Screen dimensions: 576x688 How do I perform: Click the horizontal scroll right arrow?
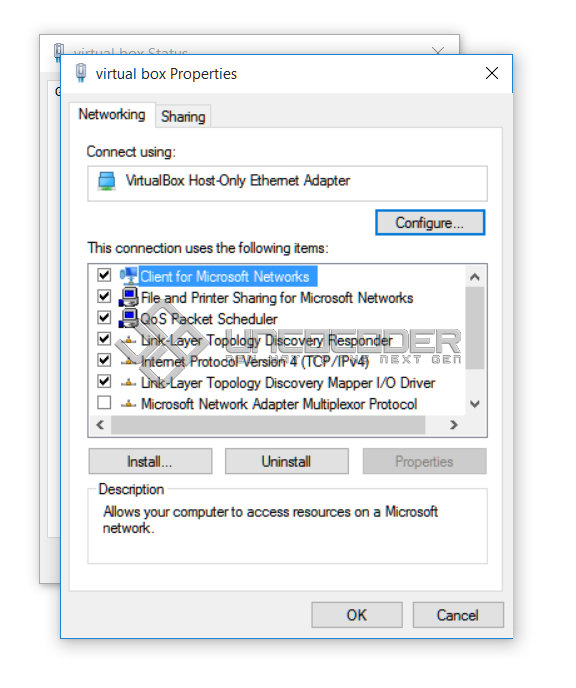pos(454,425)
